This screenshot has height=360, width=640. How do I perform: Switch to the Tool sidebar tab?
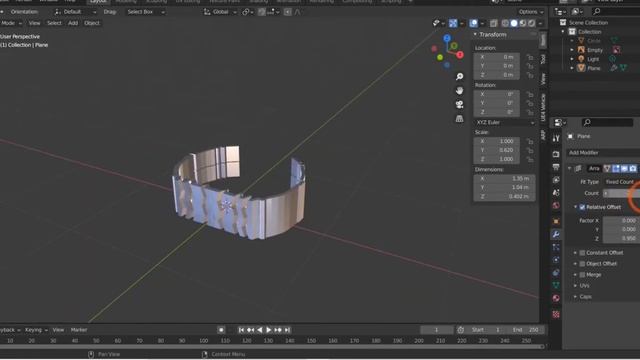click(x=542, y=59)
